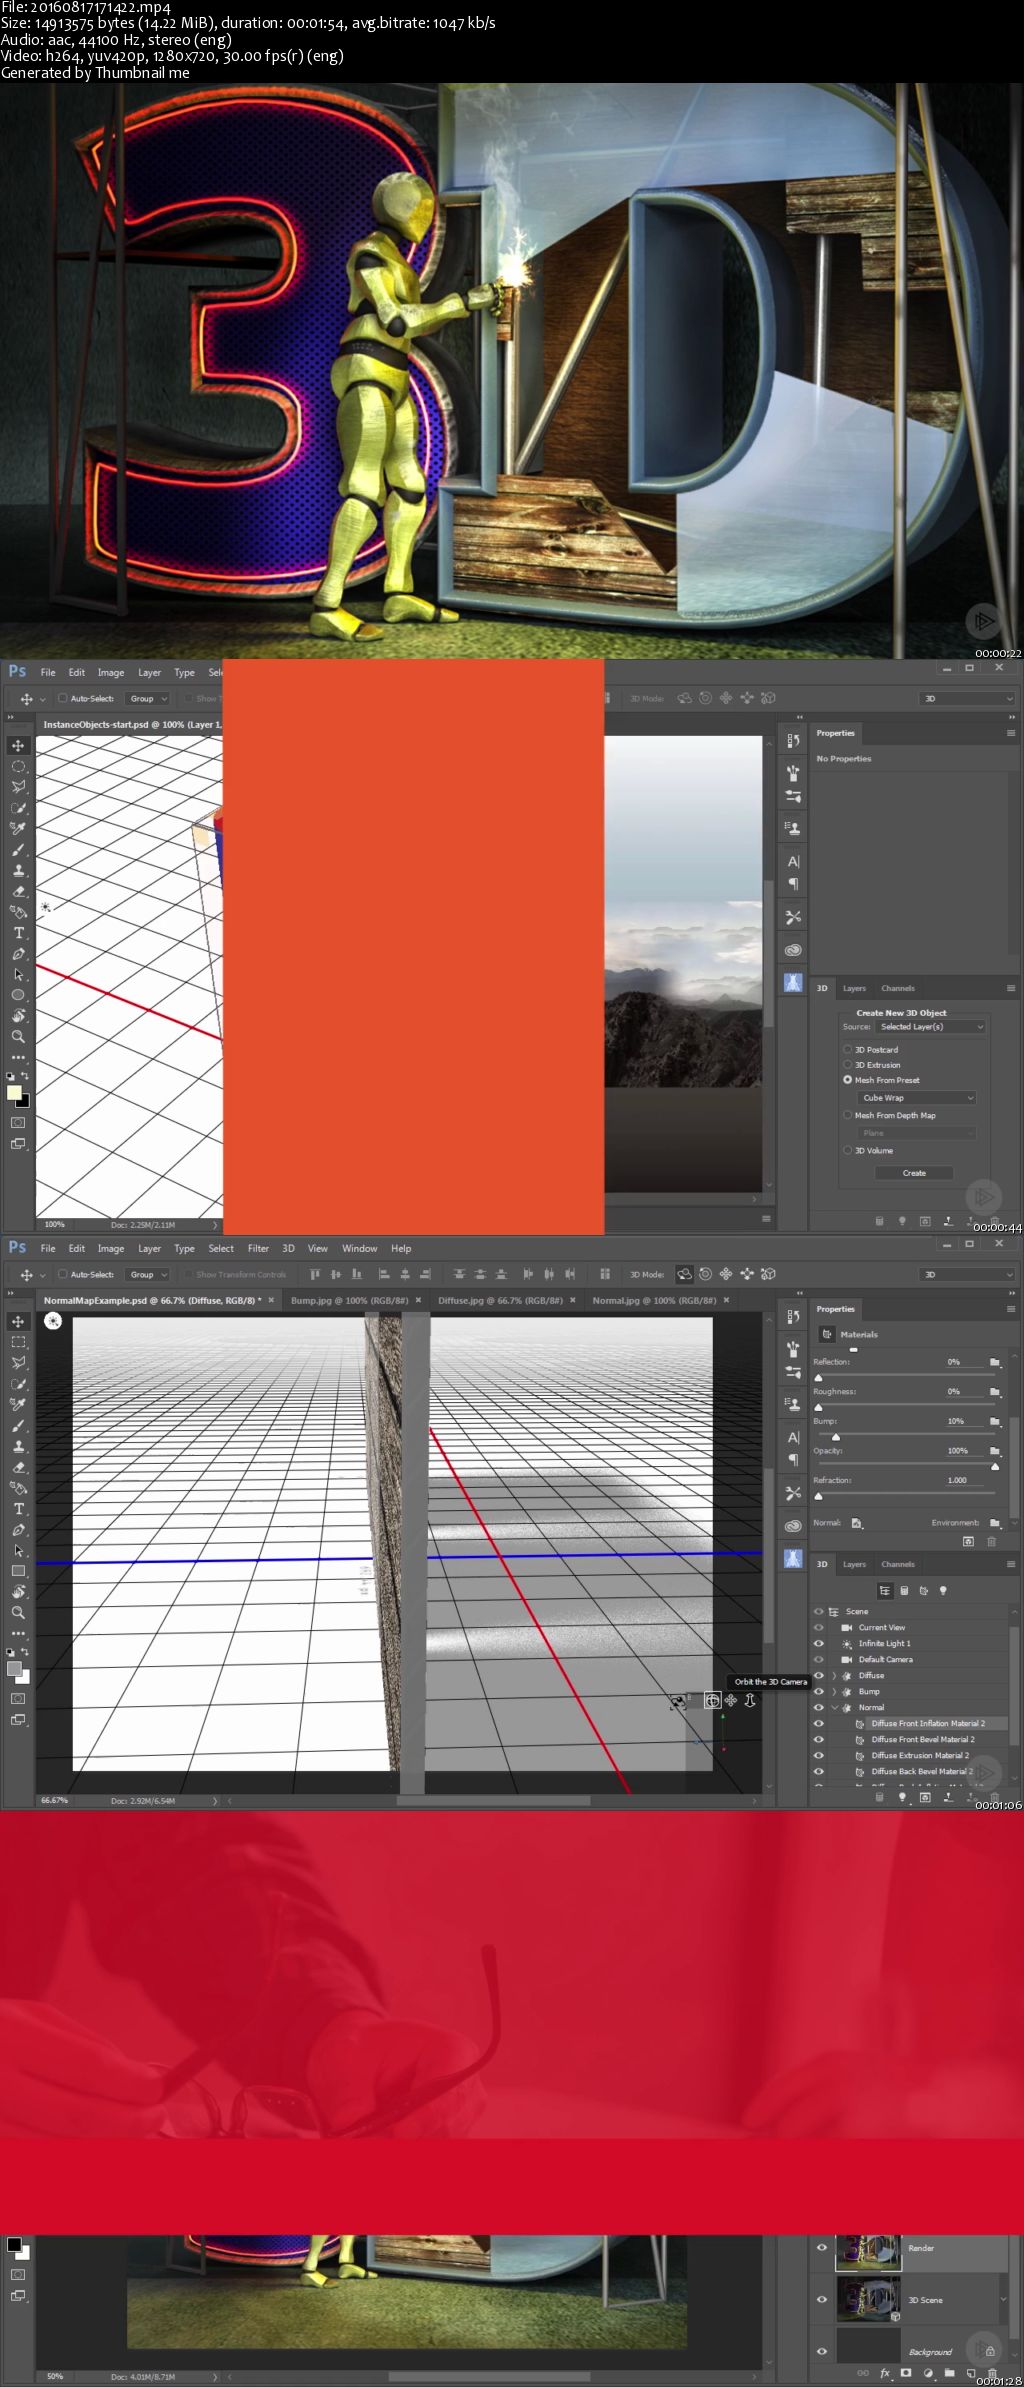Select the Default Camera row
This screenshot has height=2387, width=1024.
pyautogui.click(x=911, y=1659)
